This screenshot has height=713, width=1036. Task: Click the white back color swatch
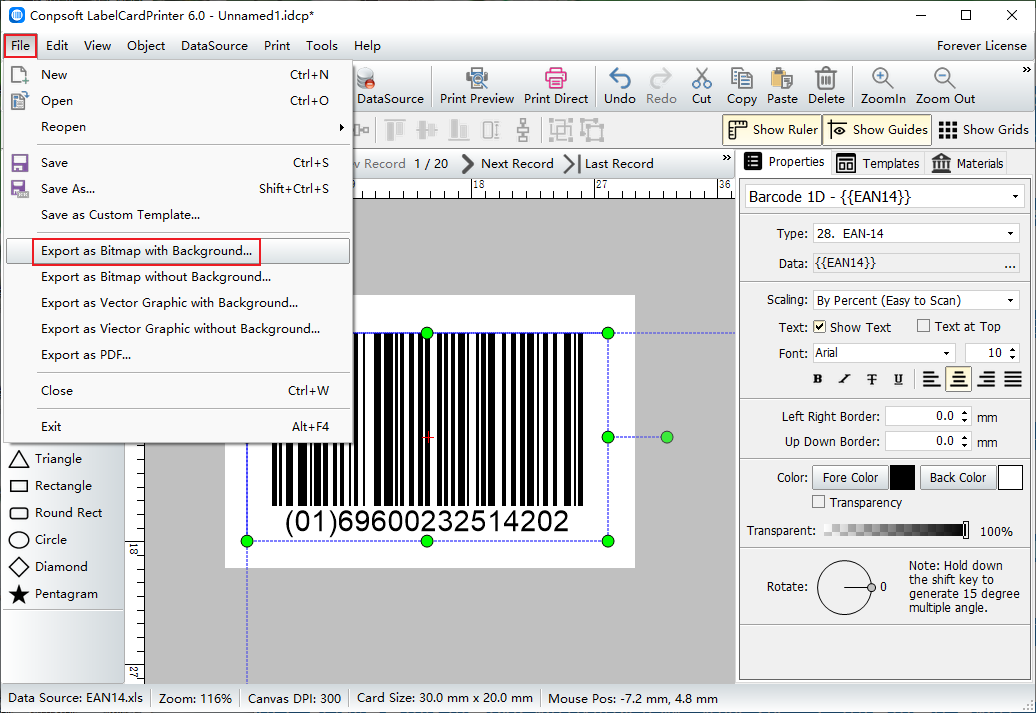pyautogui.click(x=1010, y=477)
